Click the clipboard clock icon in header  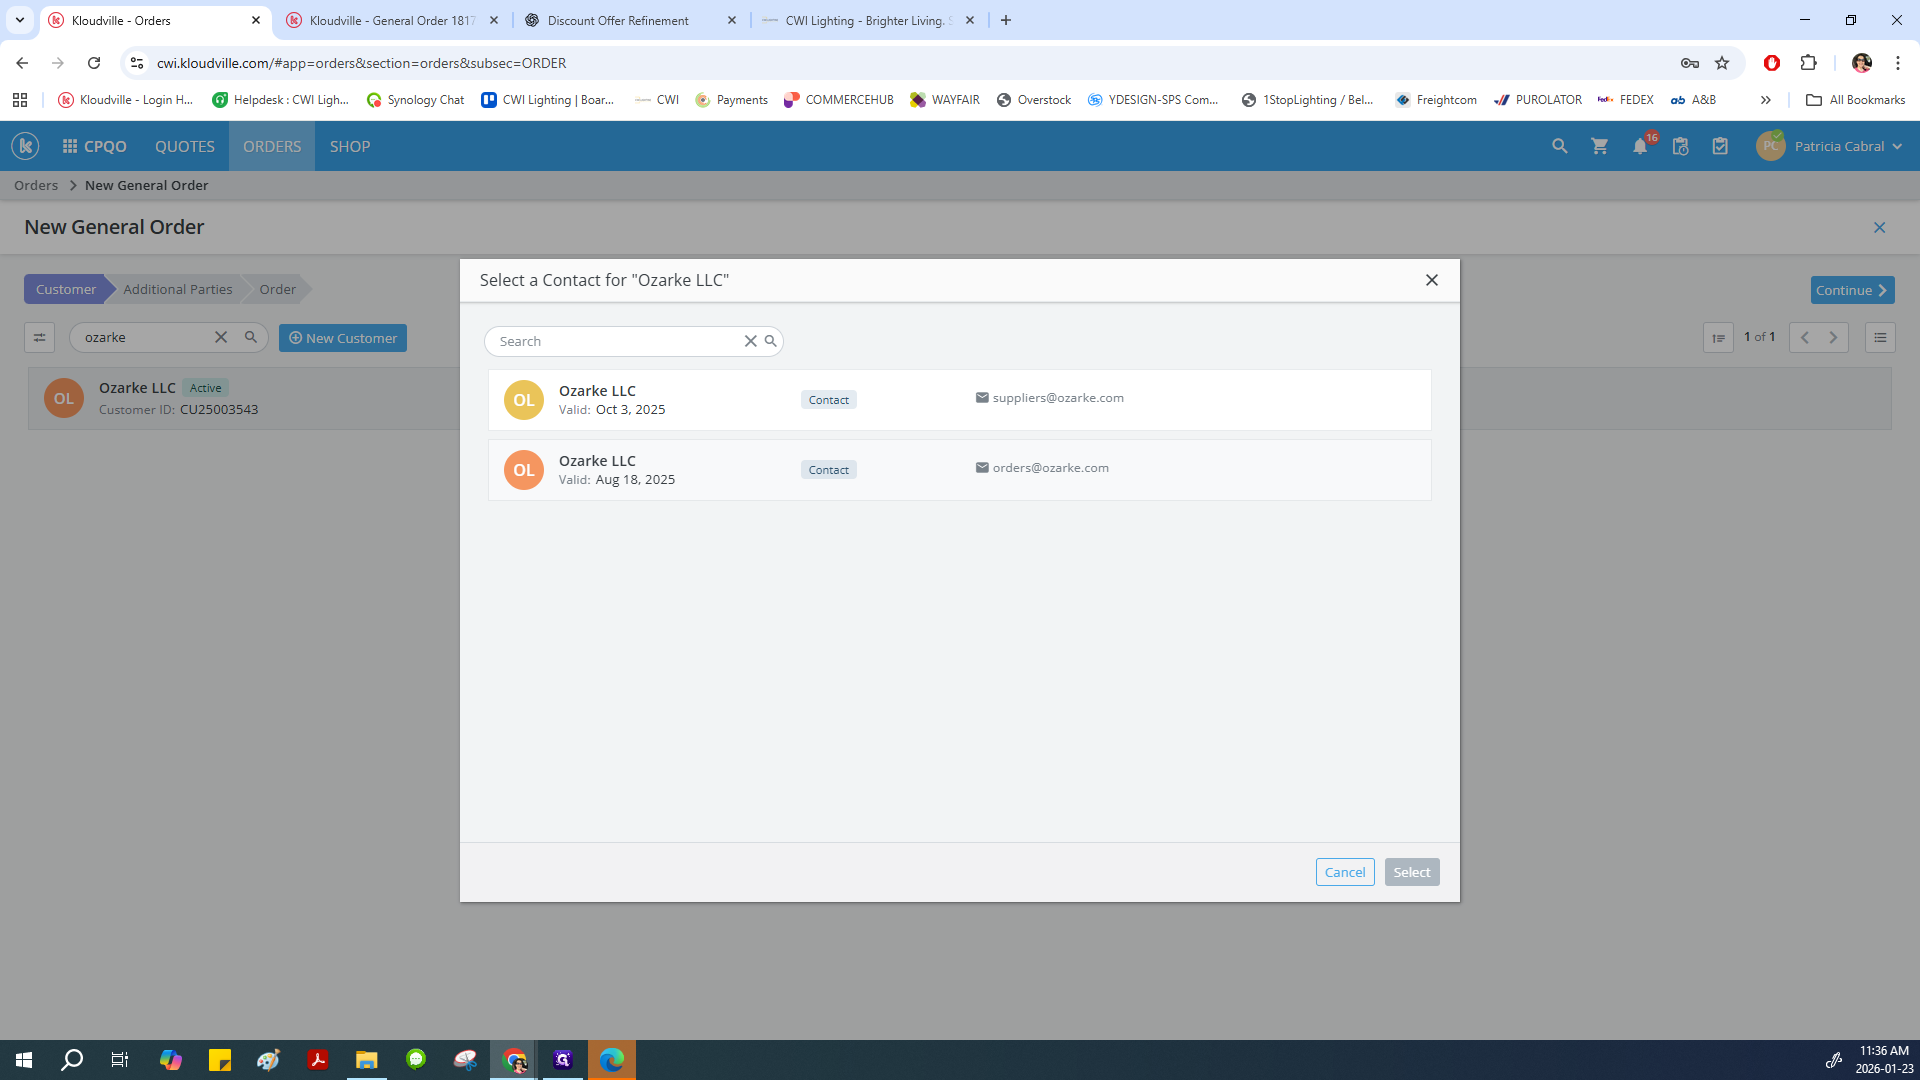click(x=1680, y=146)
